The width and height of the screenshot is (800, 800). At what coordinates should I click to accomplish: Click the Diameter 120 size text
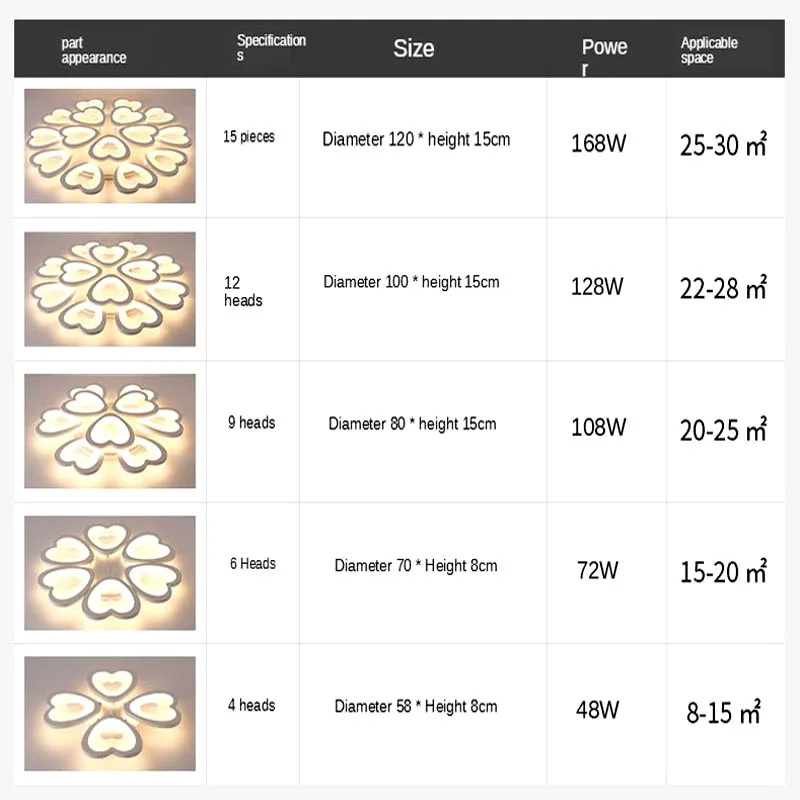coord(416,139)
